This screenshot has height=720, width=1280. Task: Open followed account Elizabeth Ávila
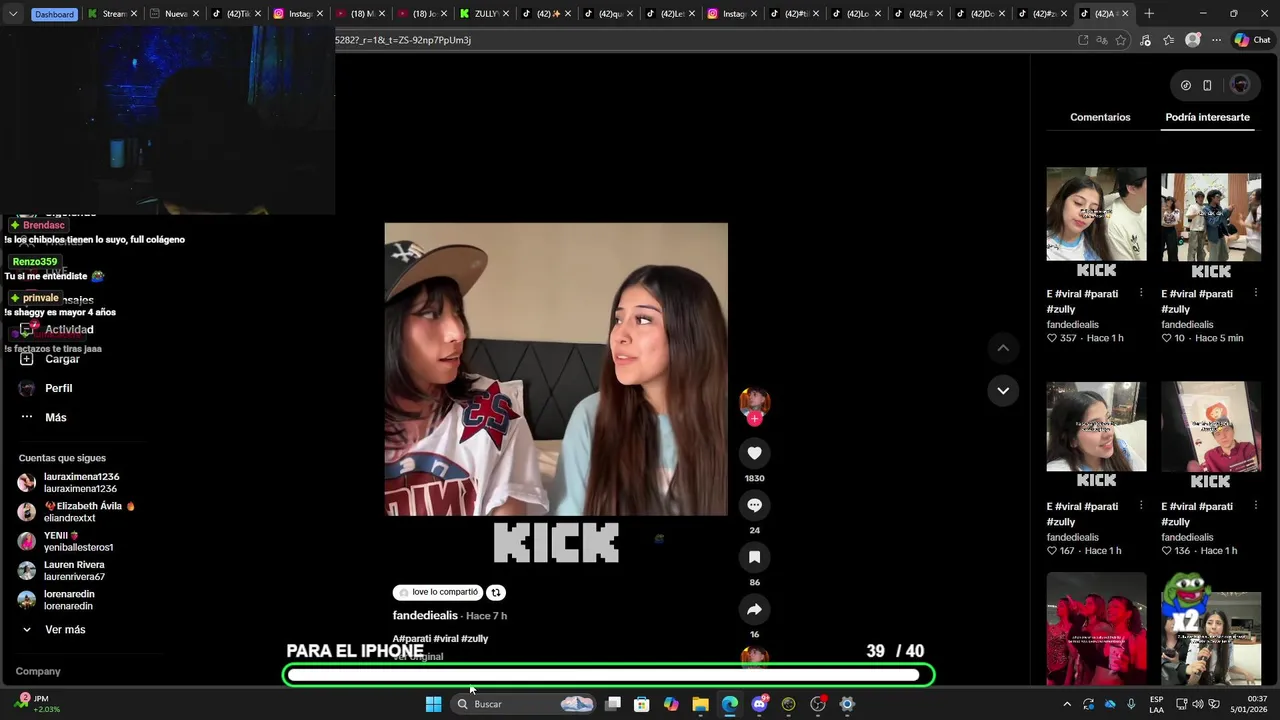coord(76,512)
